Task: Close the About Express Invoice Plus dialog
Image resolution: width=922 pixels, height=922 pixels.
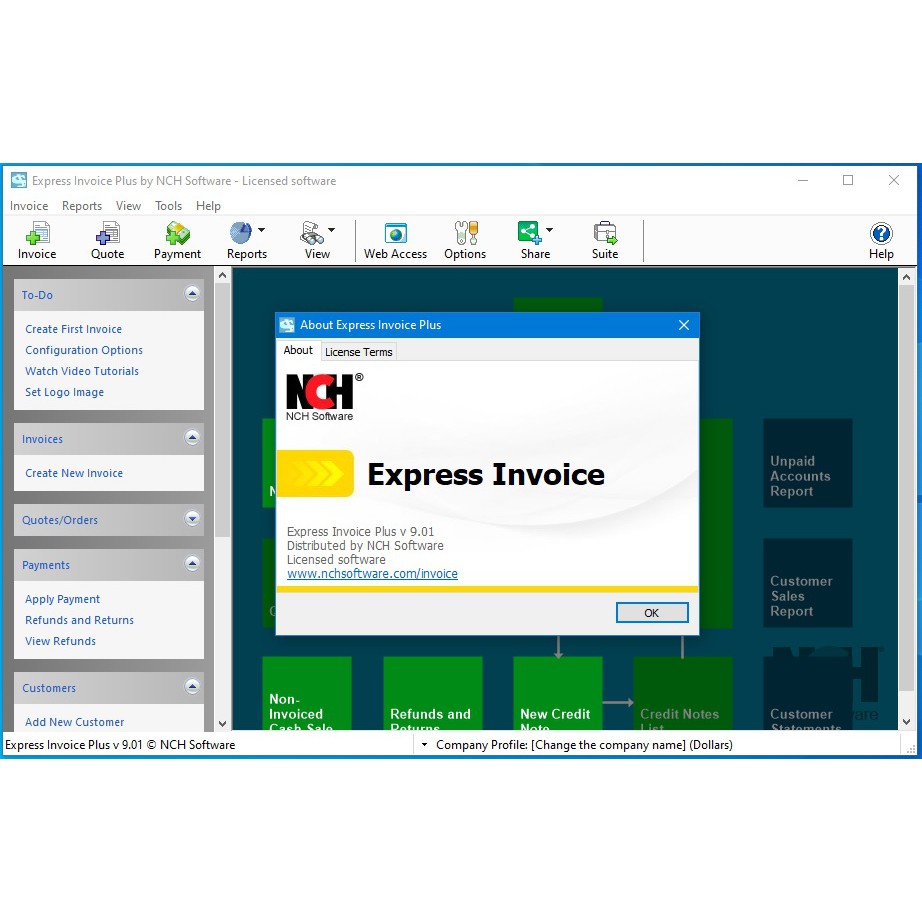Action: [684, 325]
